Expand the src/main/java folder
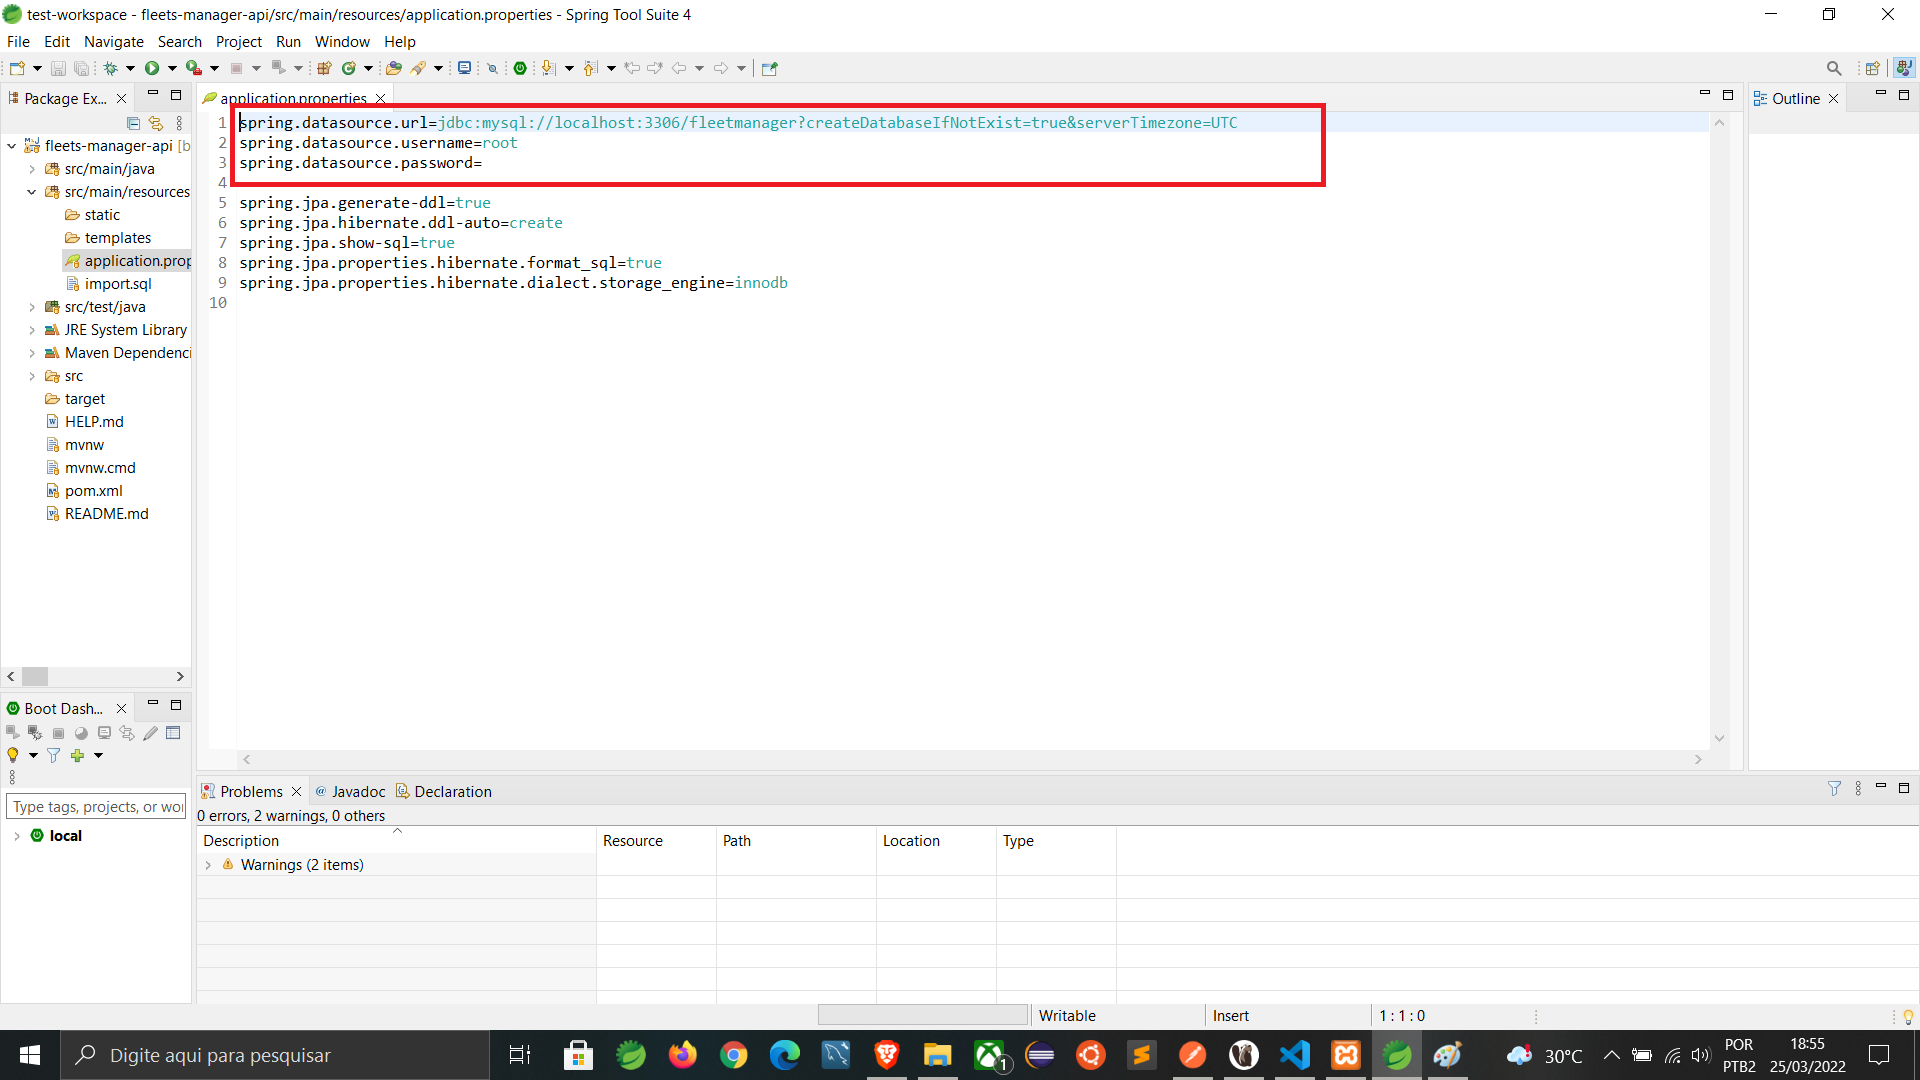This screenshot has width=1920, height=1080. [x=32, y=169]
